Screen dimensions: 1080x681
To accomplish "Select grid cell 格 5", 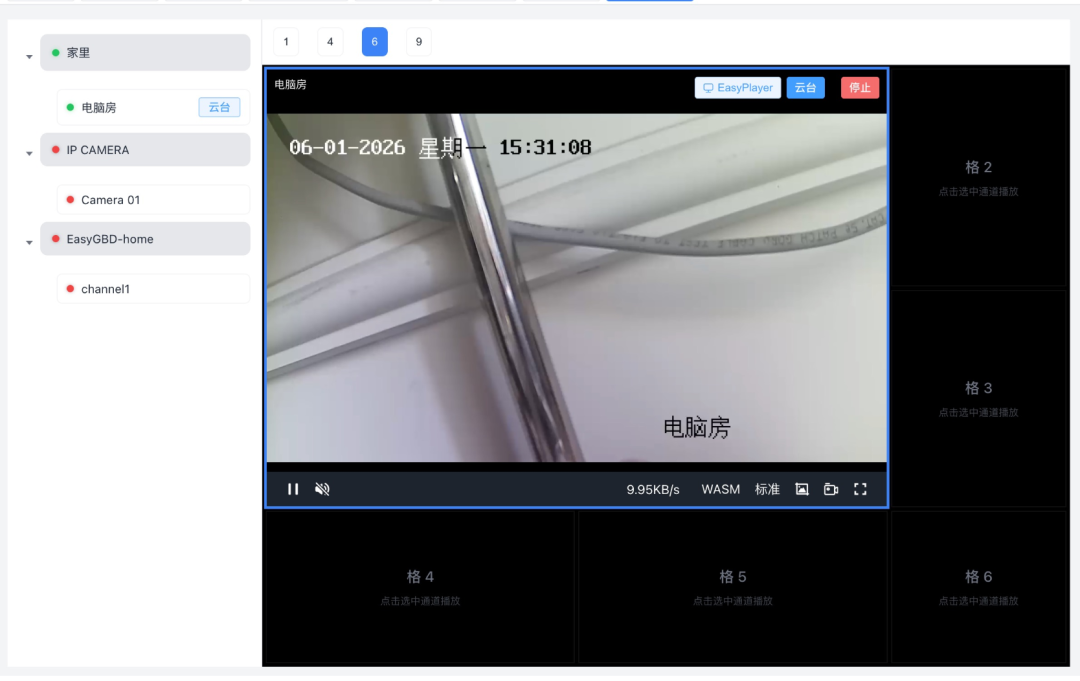I will (x=732, y=587).
